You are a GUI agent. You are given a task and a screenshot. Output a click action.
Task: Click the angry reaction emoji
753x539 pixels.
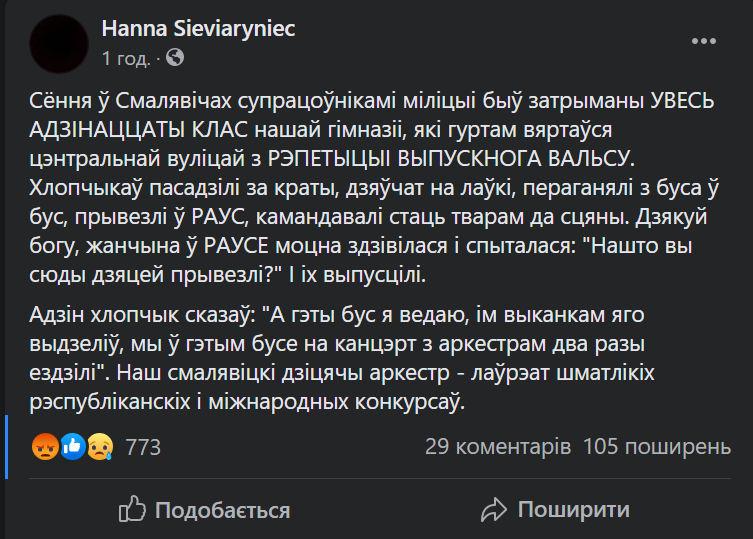click(x=45, y=446)
